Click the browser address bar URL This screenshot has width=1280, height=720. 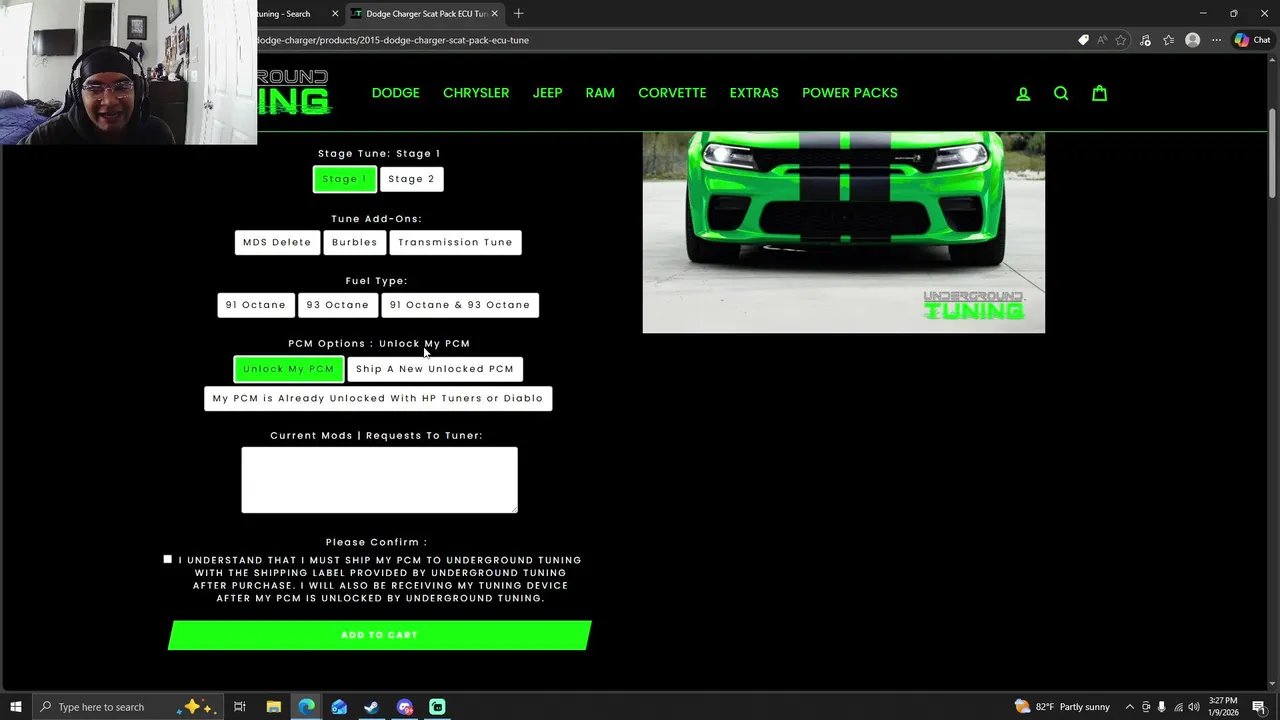[394, 40]
